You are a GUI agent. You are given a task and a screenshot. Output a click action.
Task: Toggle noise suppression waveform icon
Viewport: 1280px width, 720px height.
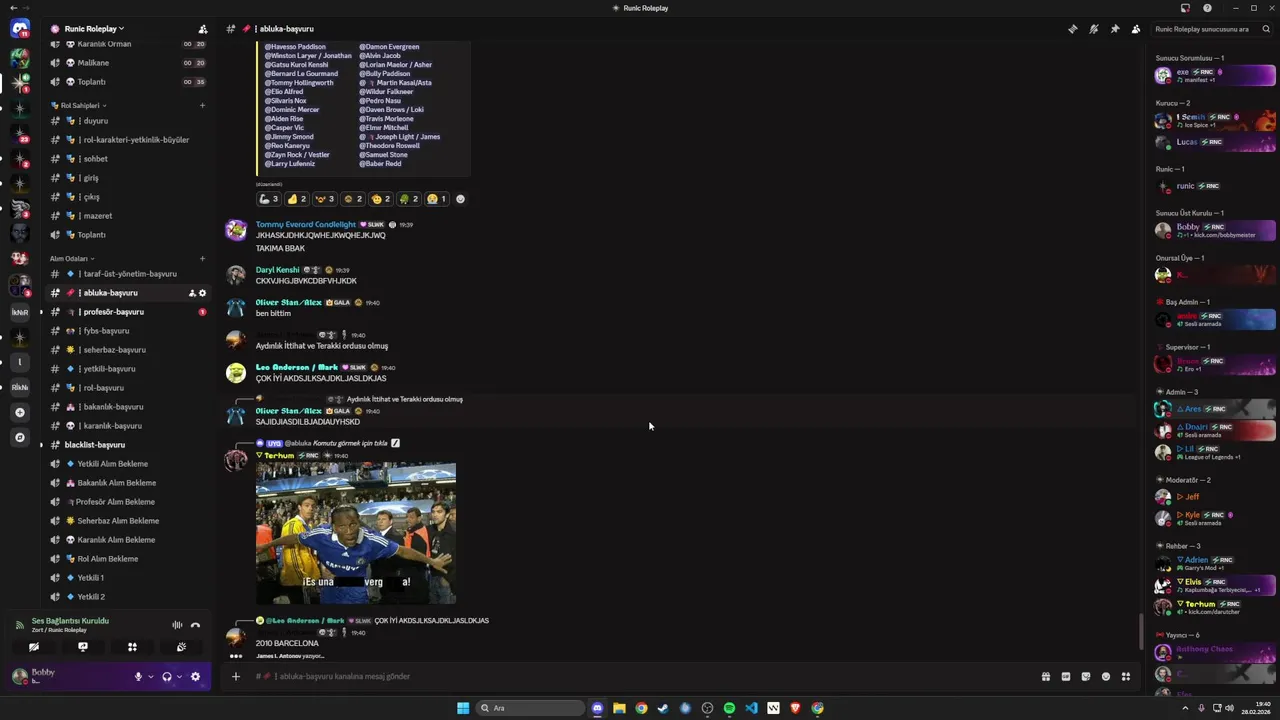(x=177, y=625)
